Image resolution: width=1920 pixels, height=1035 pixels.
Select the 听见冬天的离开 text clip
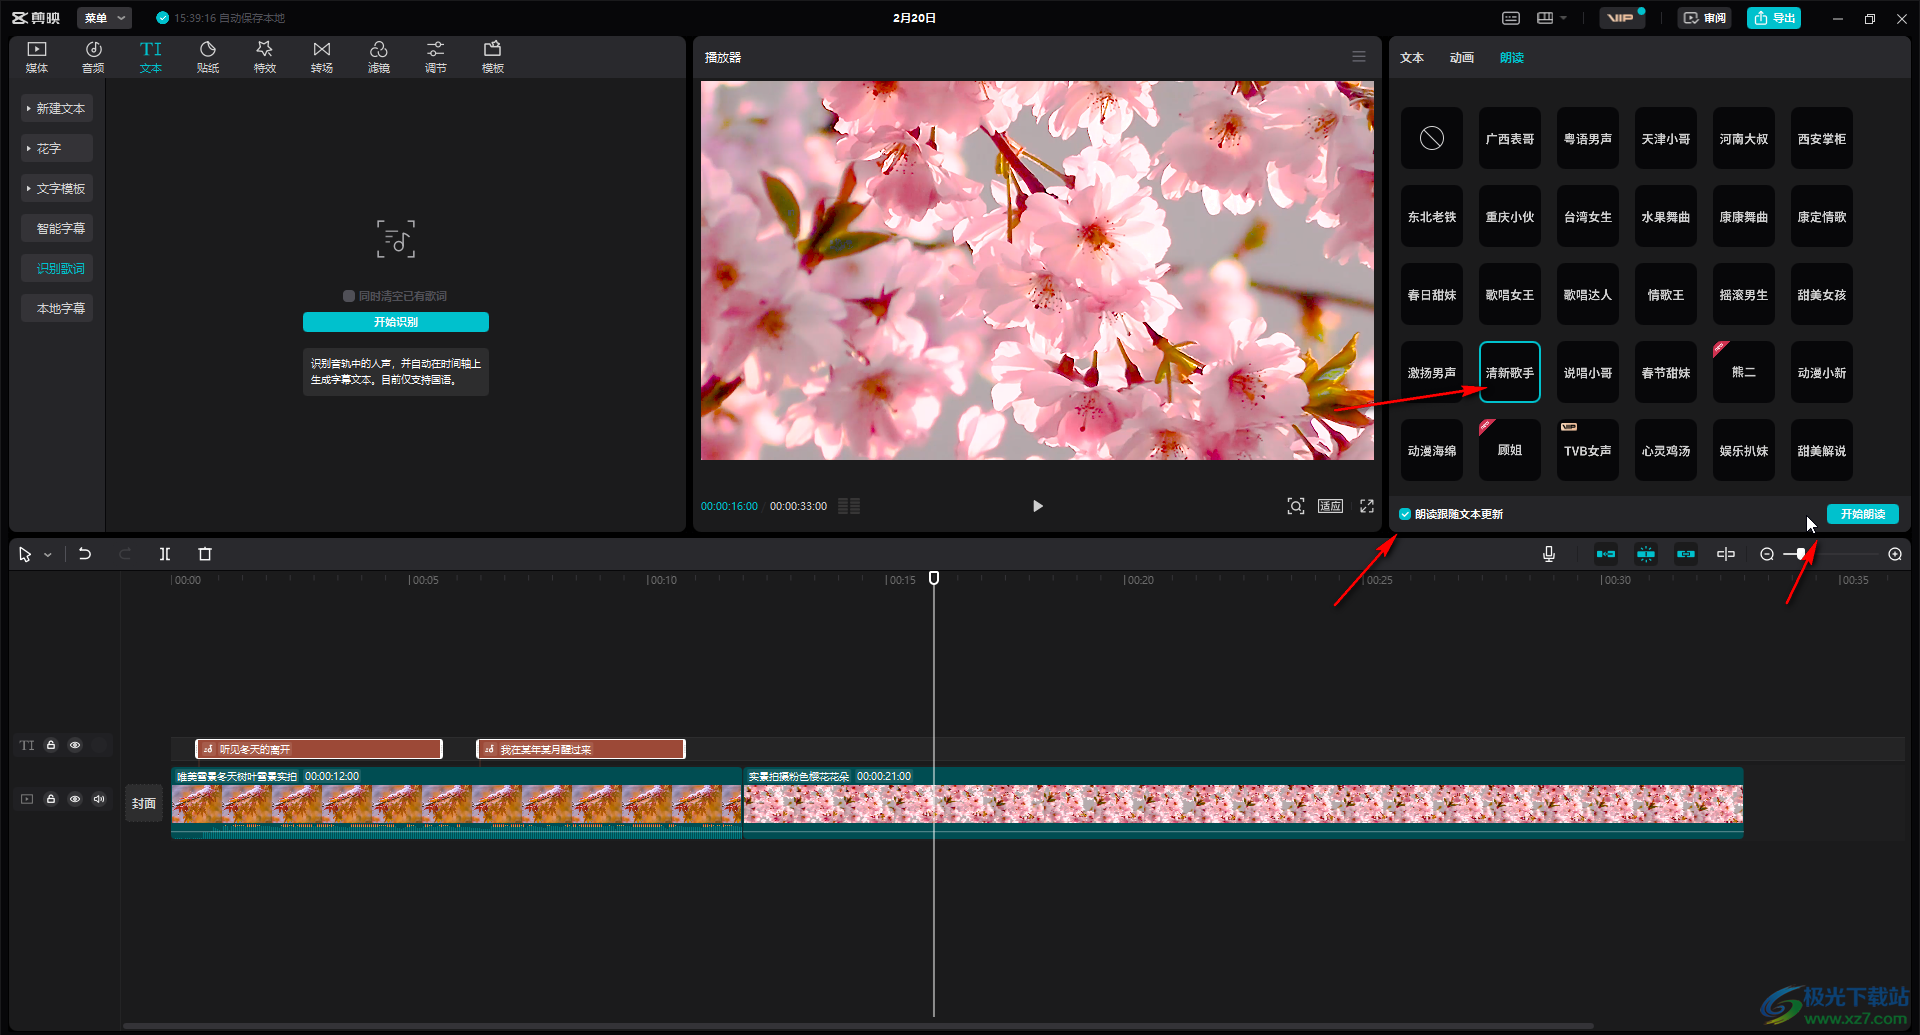(x=319, y=749)
